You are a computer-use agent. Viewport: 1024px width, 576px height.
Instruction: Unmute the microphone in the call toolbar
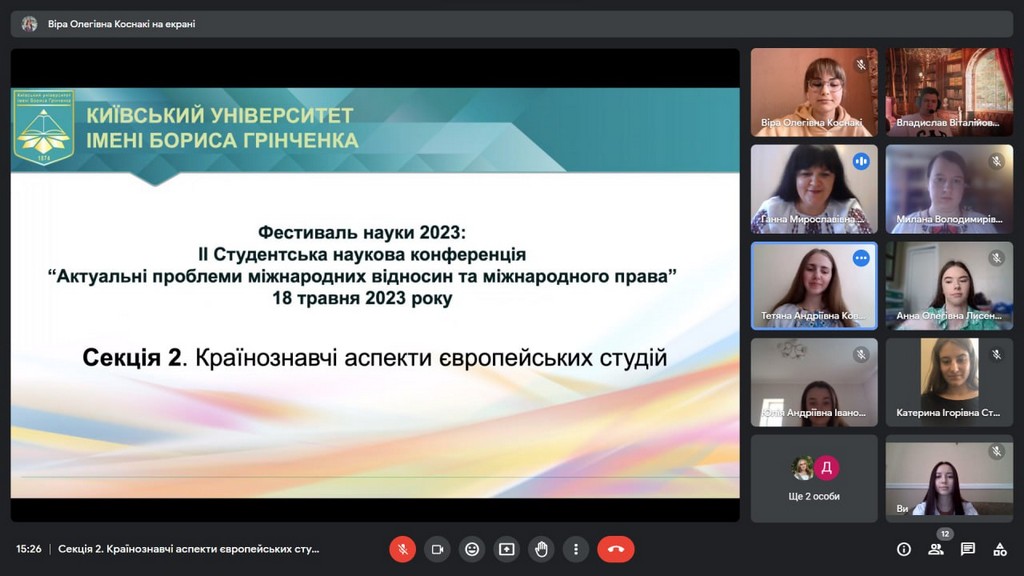tap(402, 549)
